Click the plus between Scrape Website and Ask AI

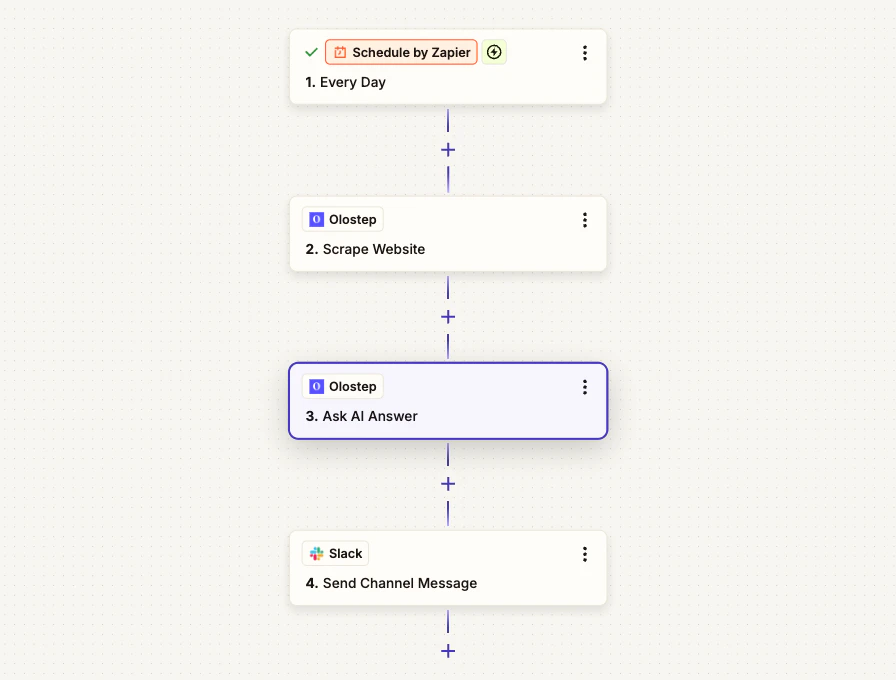448,316
